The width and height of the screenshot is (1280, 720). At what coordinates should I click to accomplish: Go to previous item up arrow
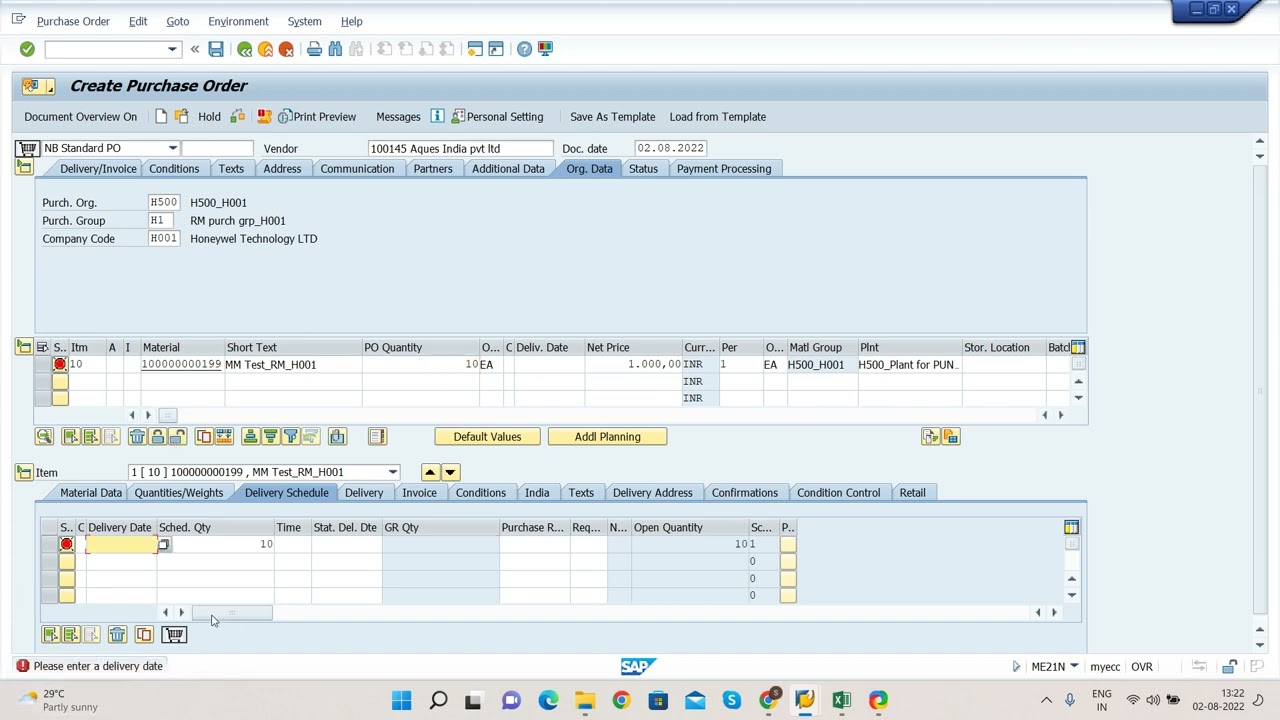pos(430,472)
